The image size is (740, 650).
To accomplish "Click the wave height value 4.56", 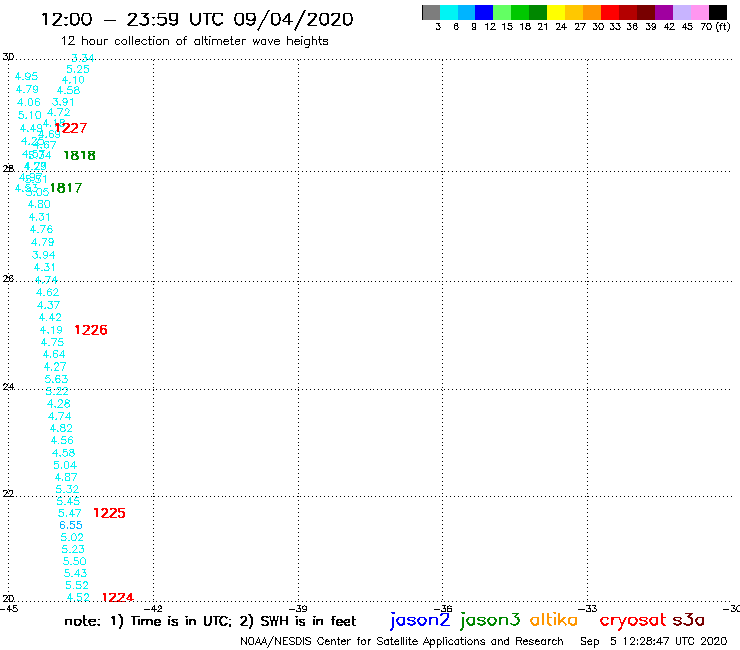I will (x=62, y=440).
